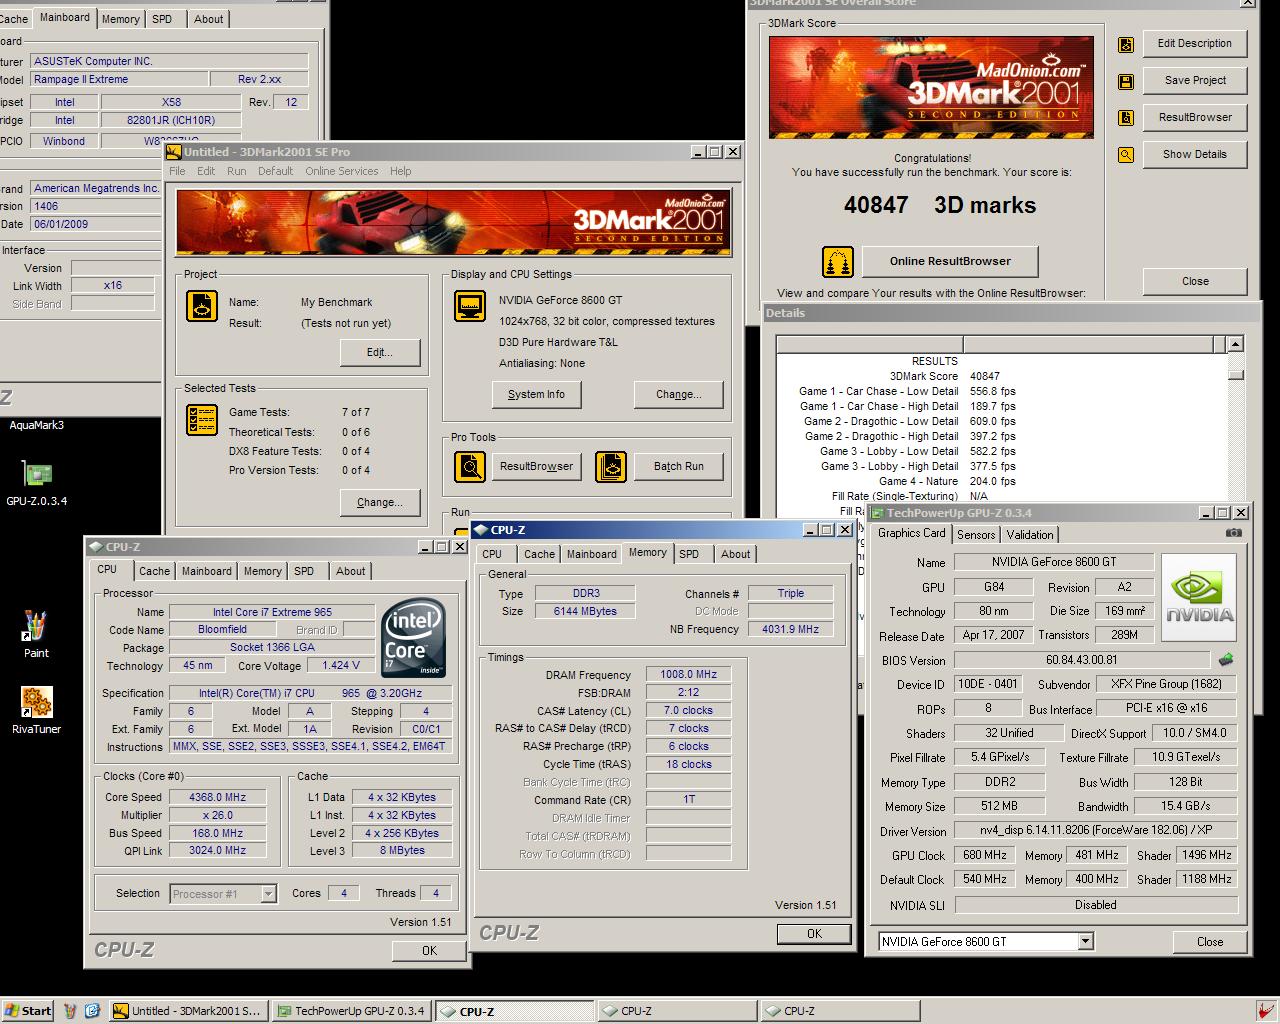
Task: Select Cache tab in CPU-Z processor window
Action: point(154,571)
